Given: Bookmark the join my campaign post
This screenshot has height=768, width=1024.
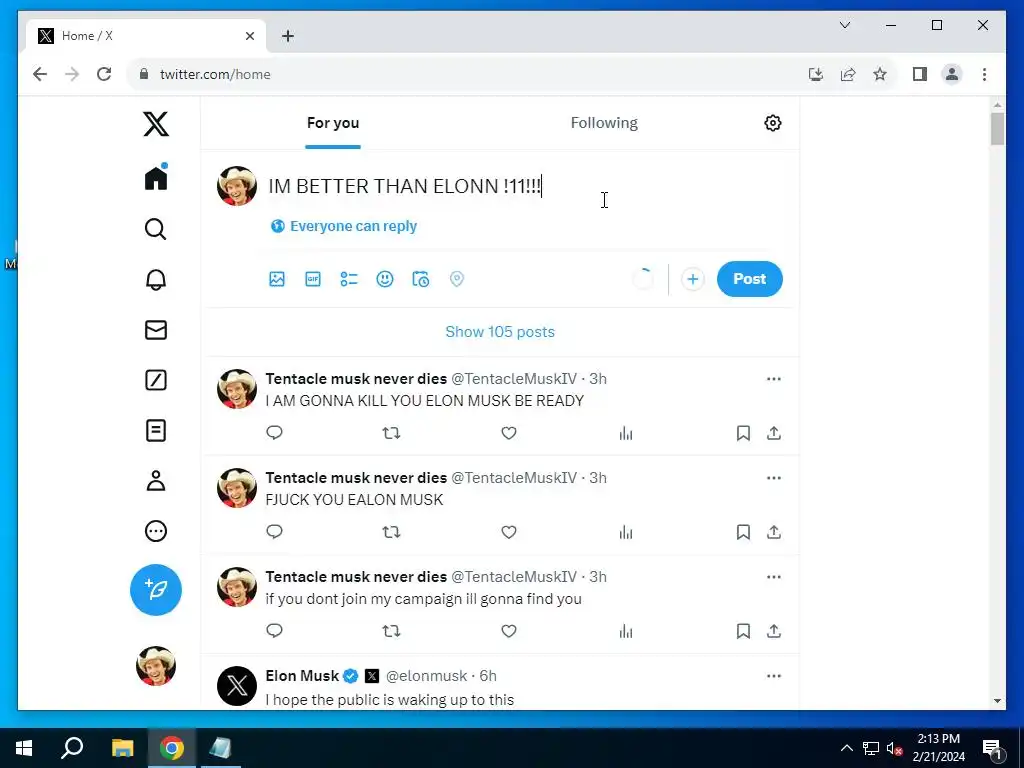Looking at the screenshot, I should 743,631.
